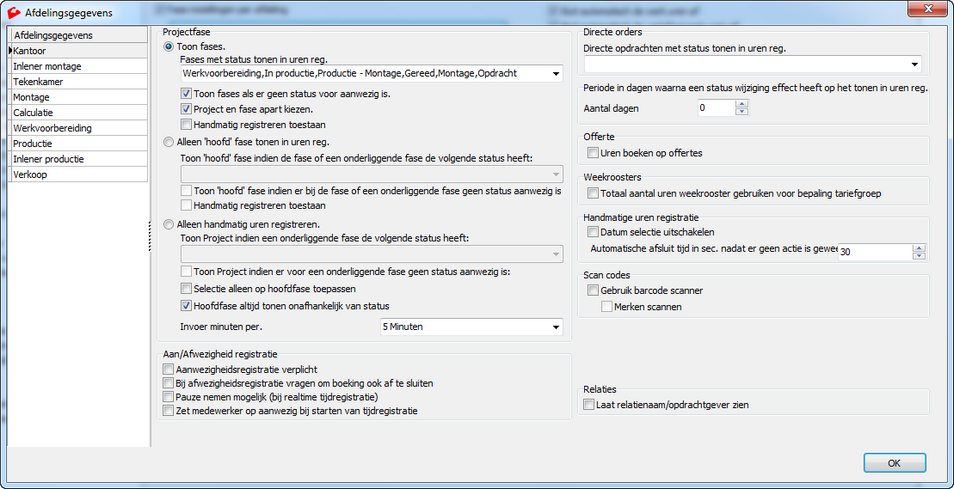
Task: Select the Calculatie department
Action: (x=79, y=113)
